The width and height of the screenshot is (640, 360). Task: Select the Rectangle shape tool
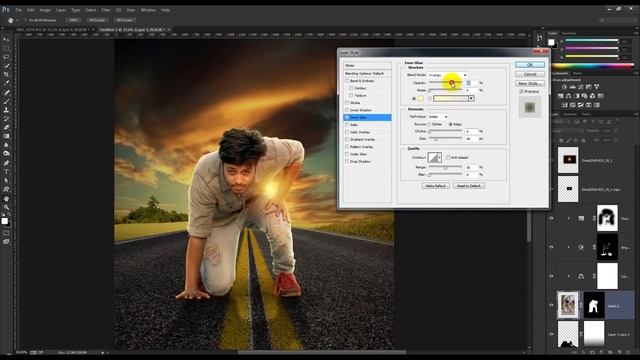point(6,189)
